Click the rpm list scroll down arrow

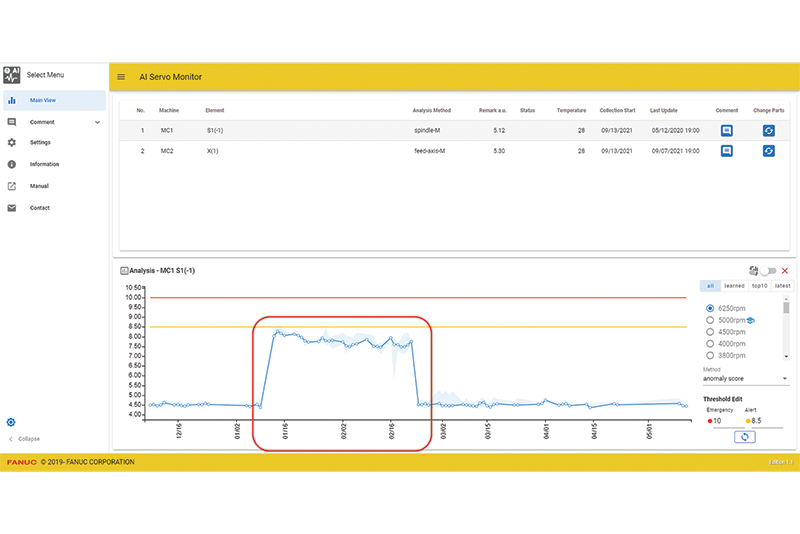tap(786, 357)
